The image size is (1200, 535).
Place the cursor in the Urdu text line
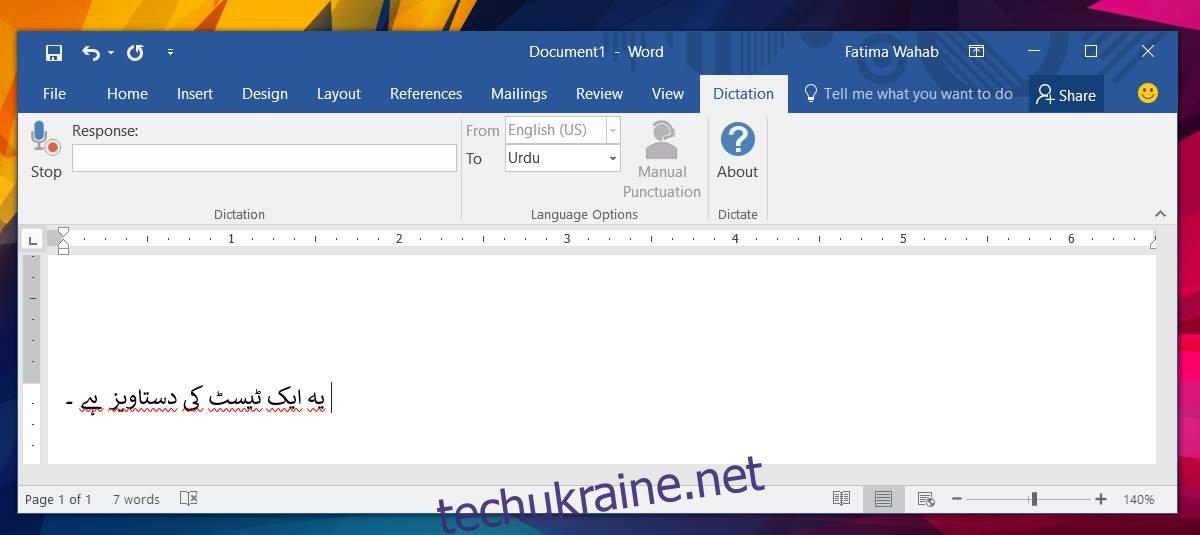pos(196,398)
